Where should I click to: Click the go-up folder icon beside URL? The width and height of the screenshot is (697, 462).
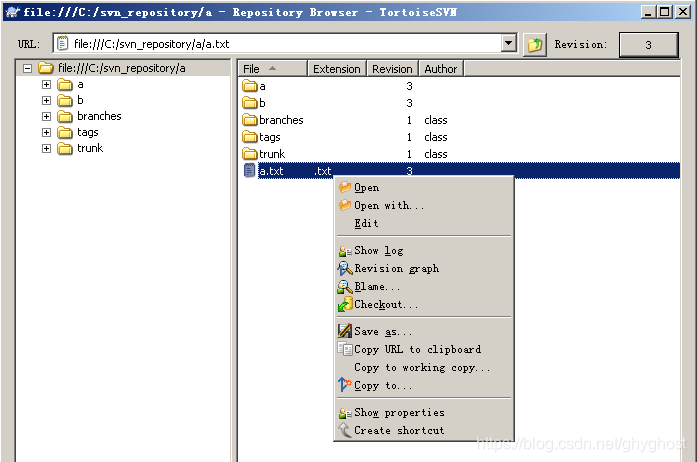point(535,44)
